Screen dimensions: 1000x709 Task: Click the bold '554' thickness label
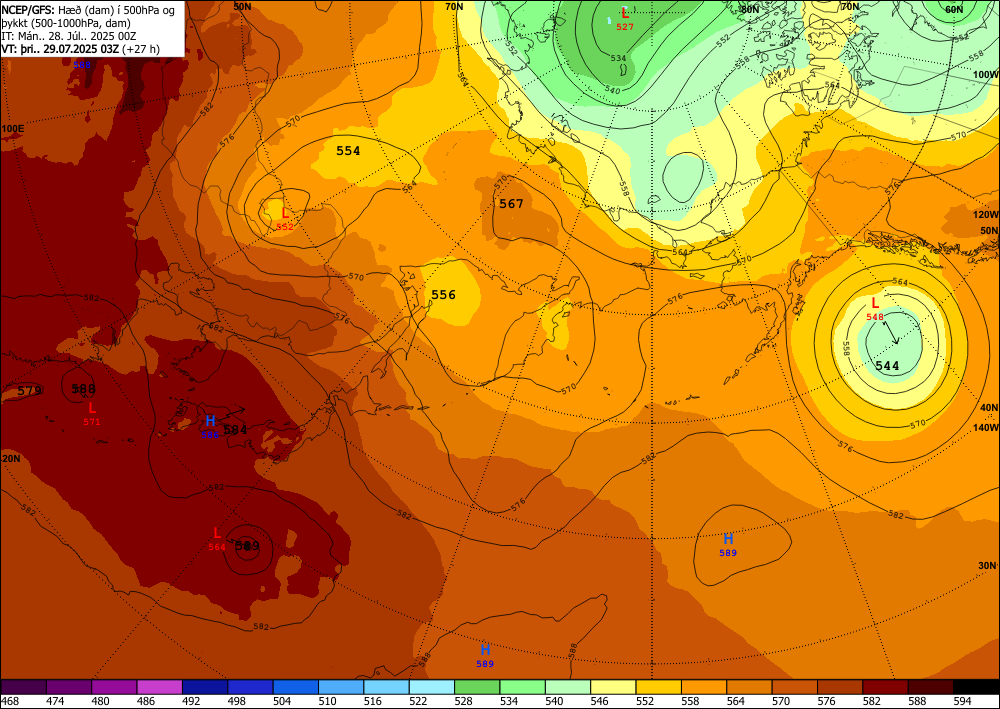pos(348,151)
